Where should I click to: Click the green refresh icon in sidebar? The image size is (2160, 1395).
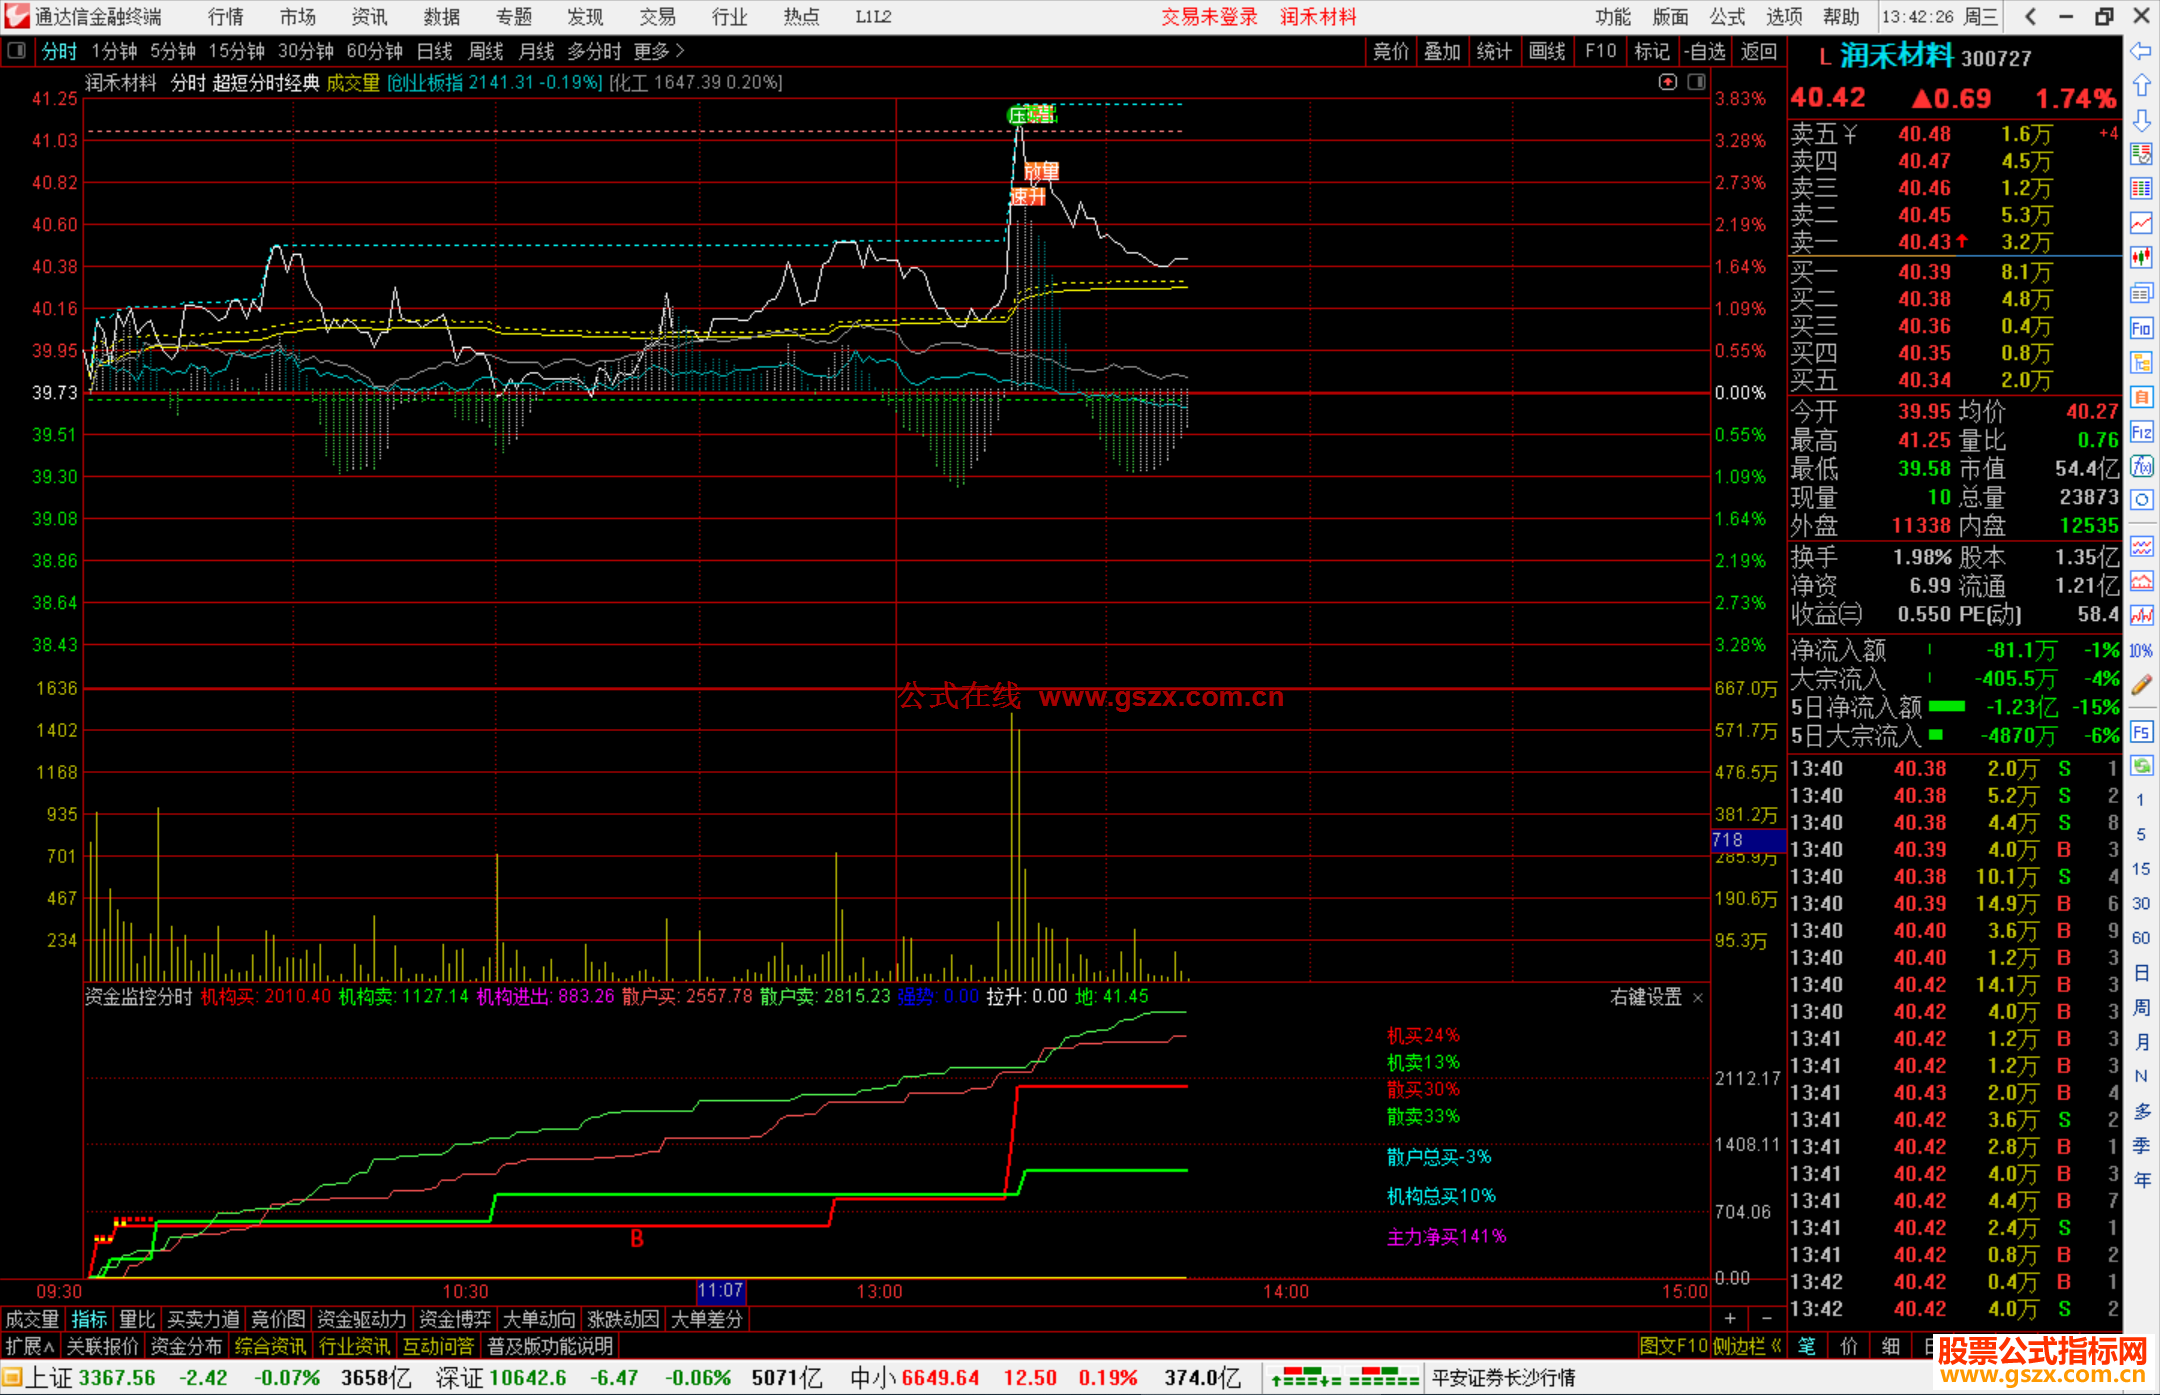tap(2141, 766)
